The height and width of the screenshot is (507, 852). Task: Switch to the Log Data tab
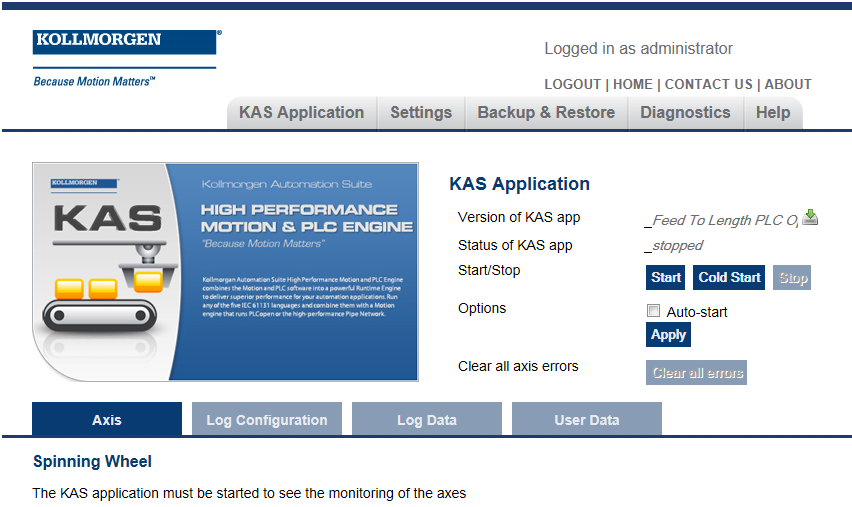click(x=427, y=419)
